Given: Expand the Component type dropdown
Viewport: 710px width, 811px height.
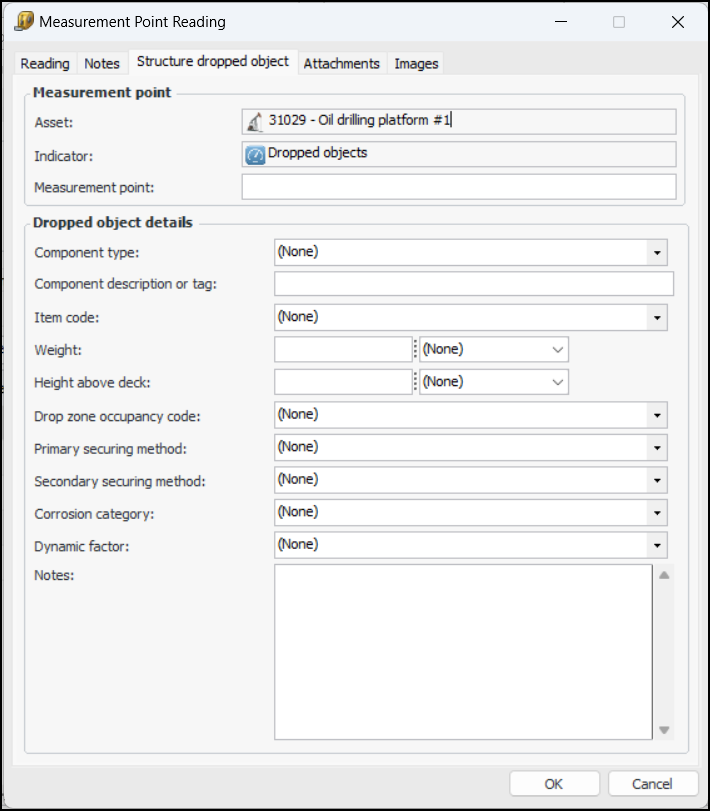Looking at the screenshot, I should coord(657,253).
